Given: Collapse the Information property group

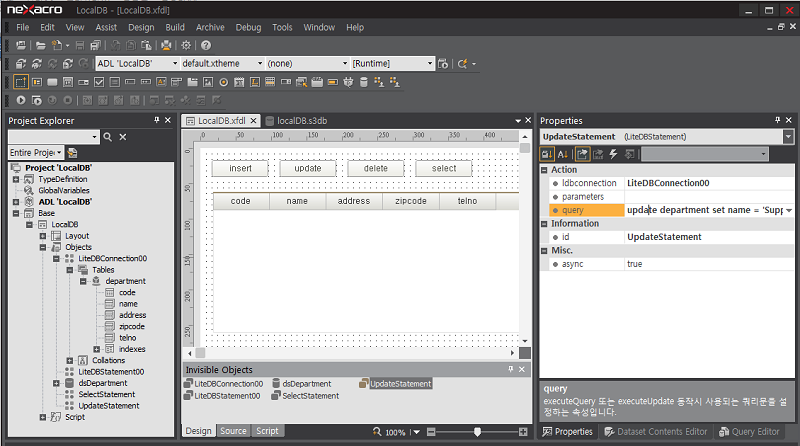Looking at the screenshot, I should [544, 224].
